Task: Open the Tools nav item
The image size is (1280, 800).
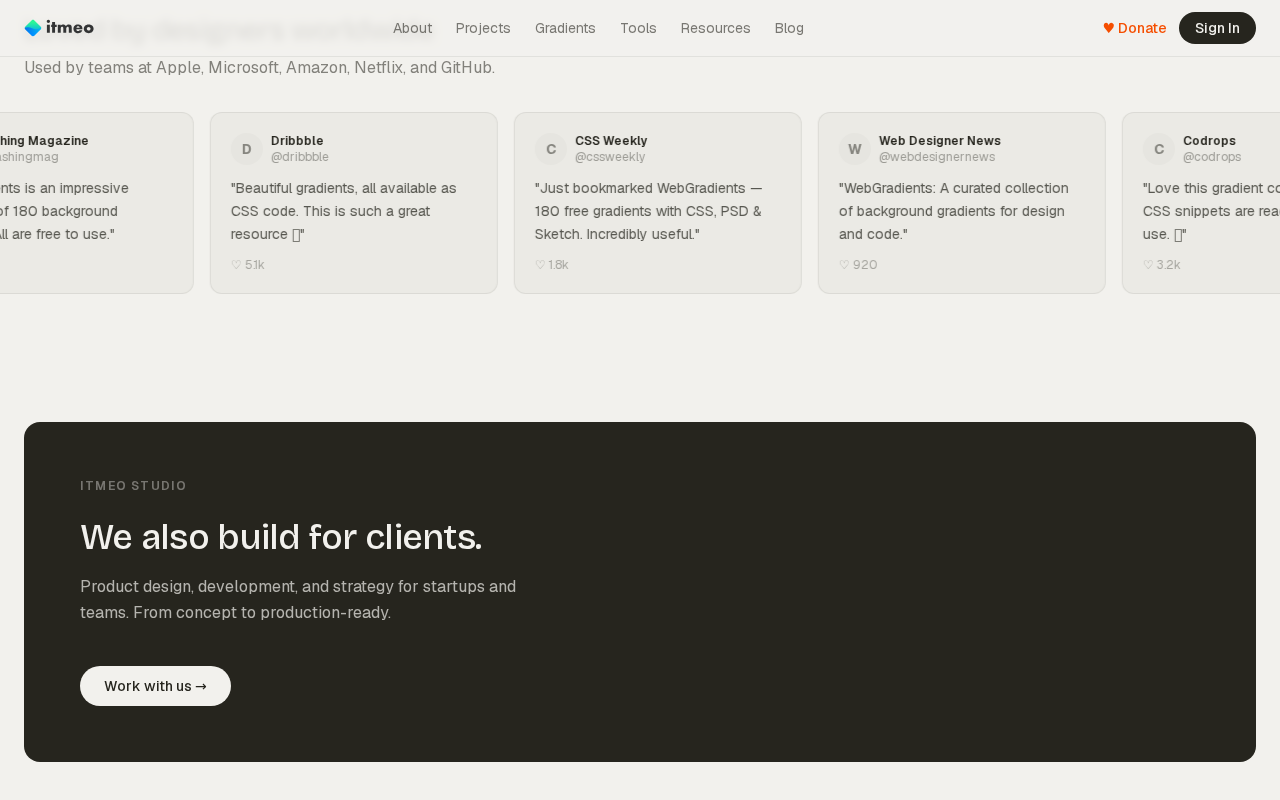Action: pos(638,28)
